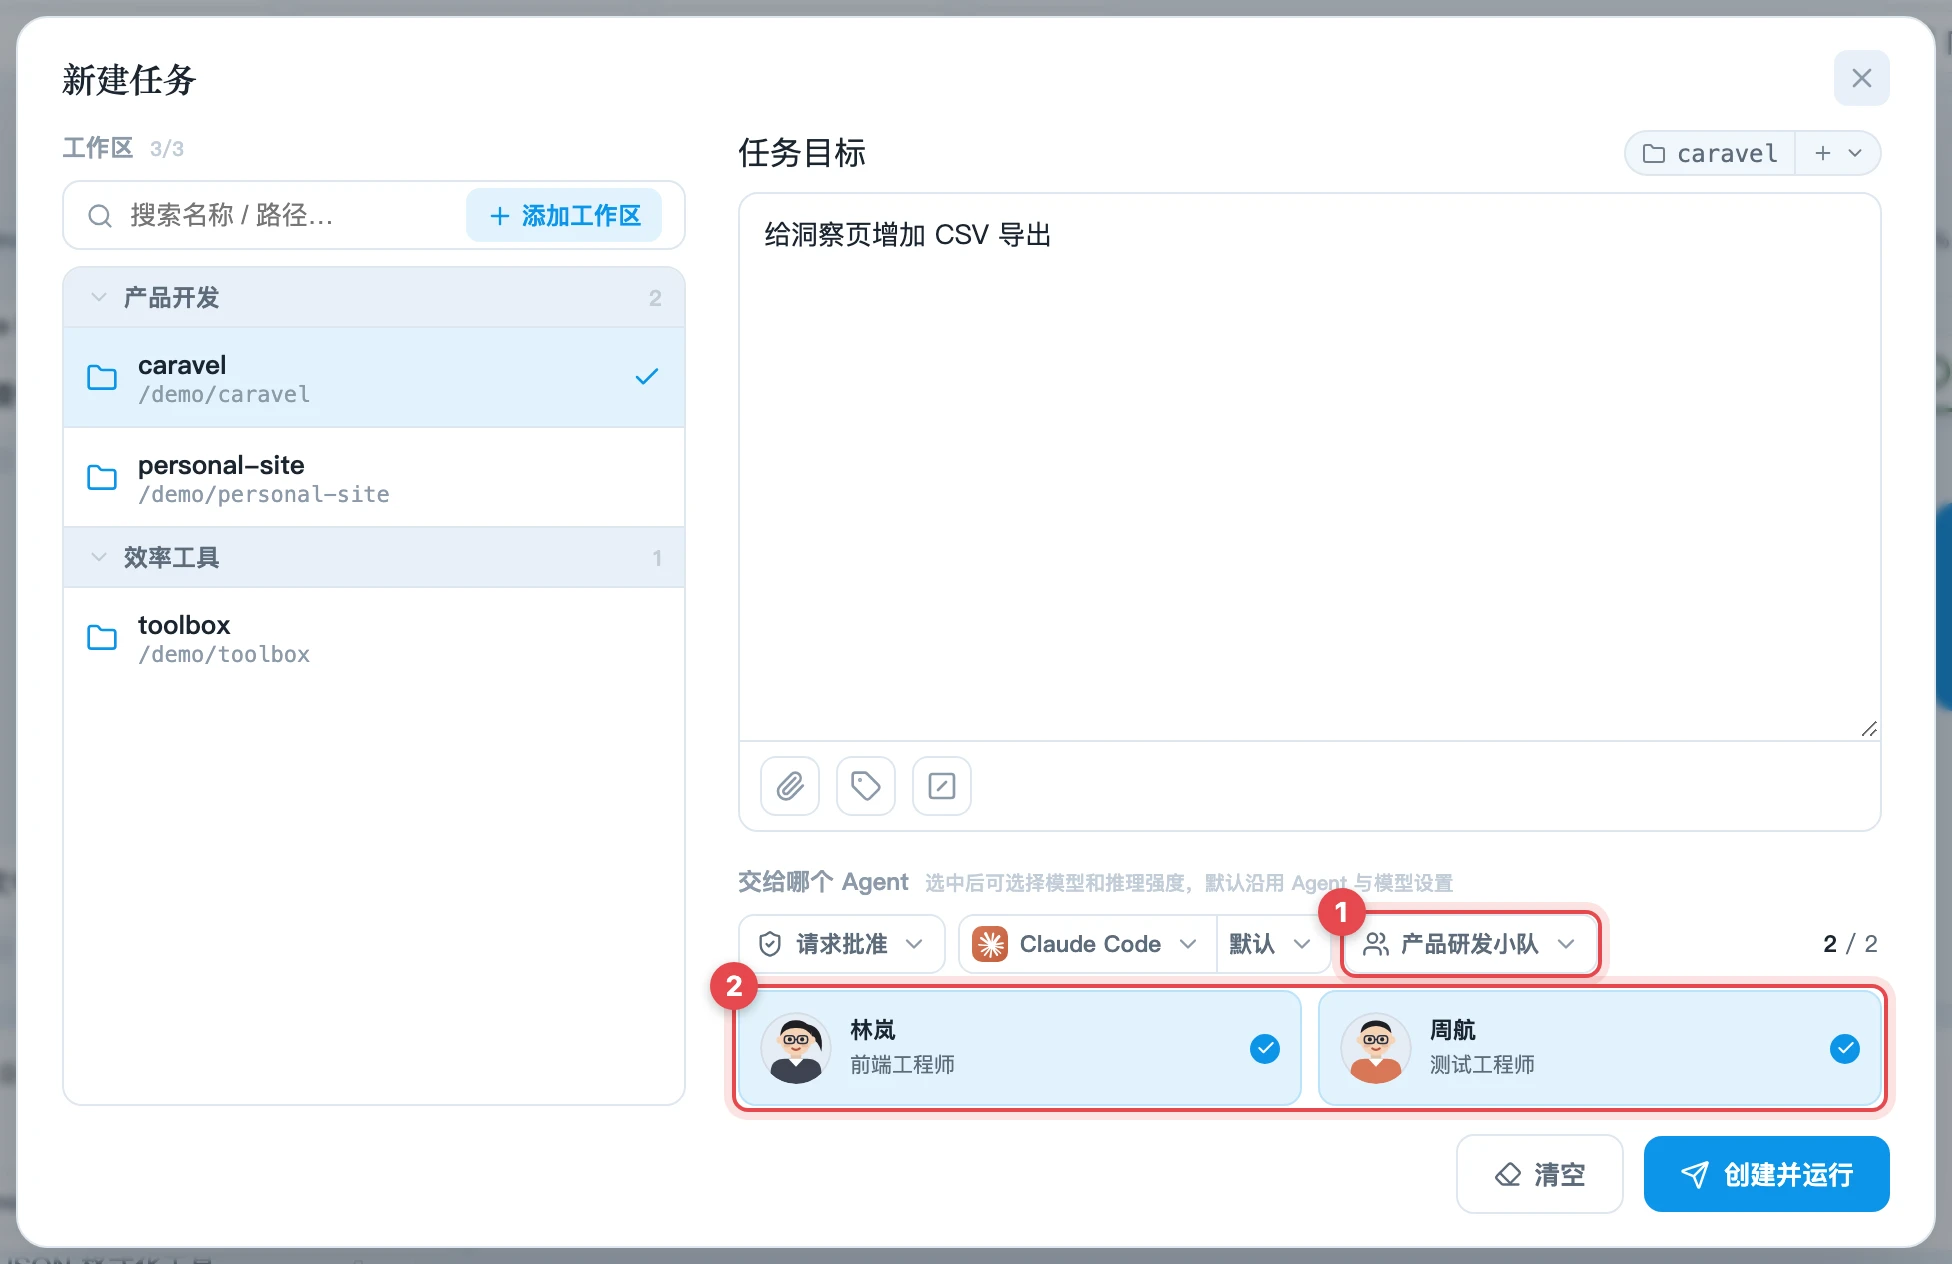
Task: Close the 新建任务 dialog
Action: (x=1862, y=78)
